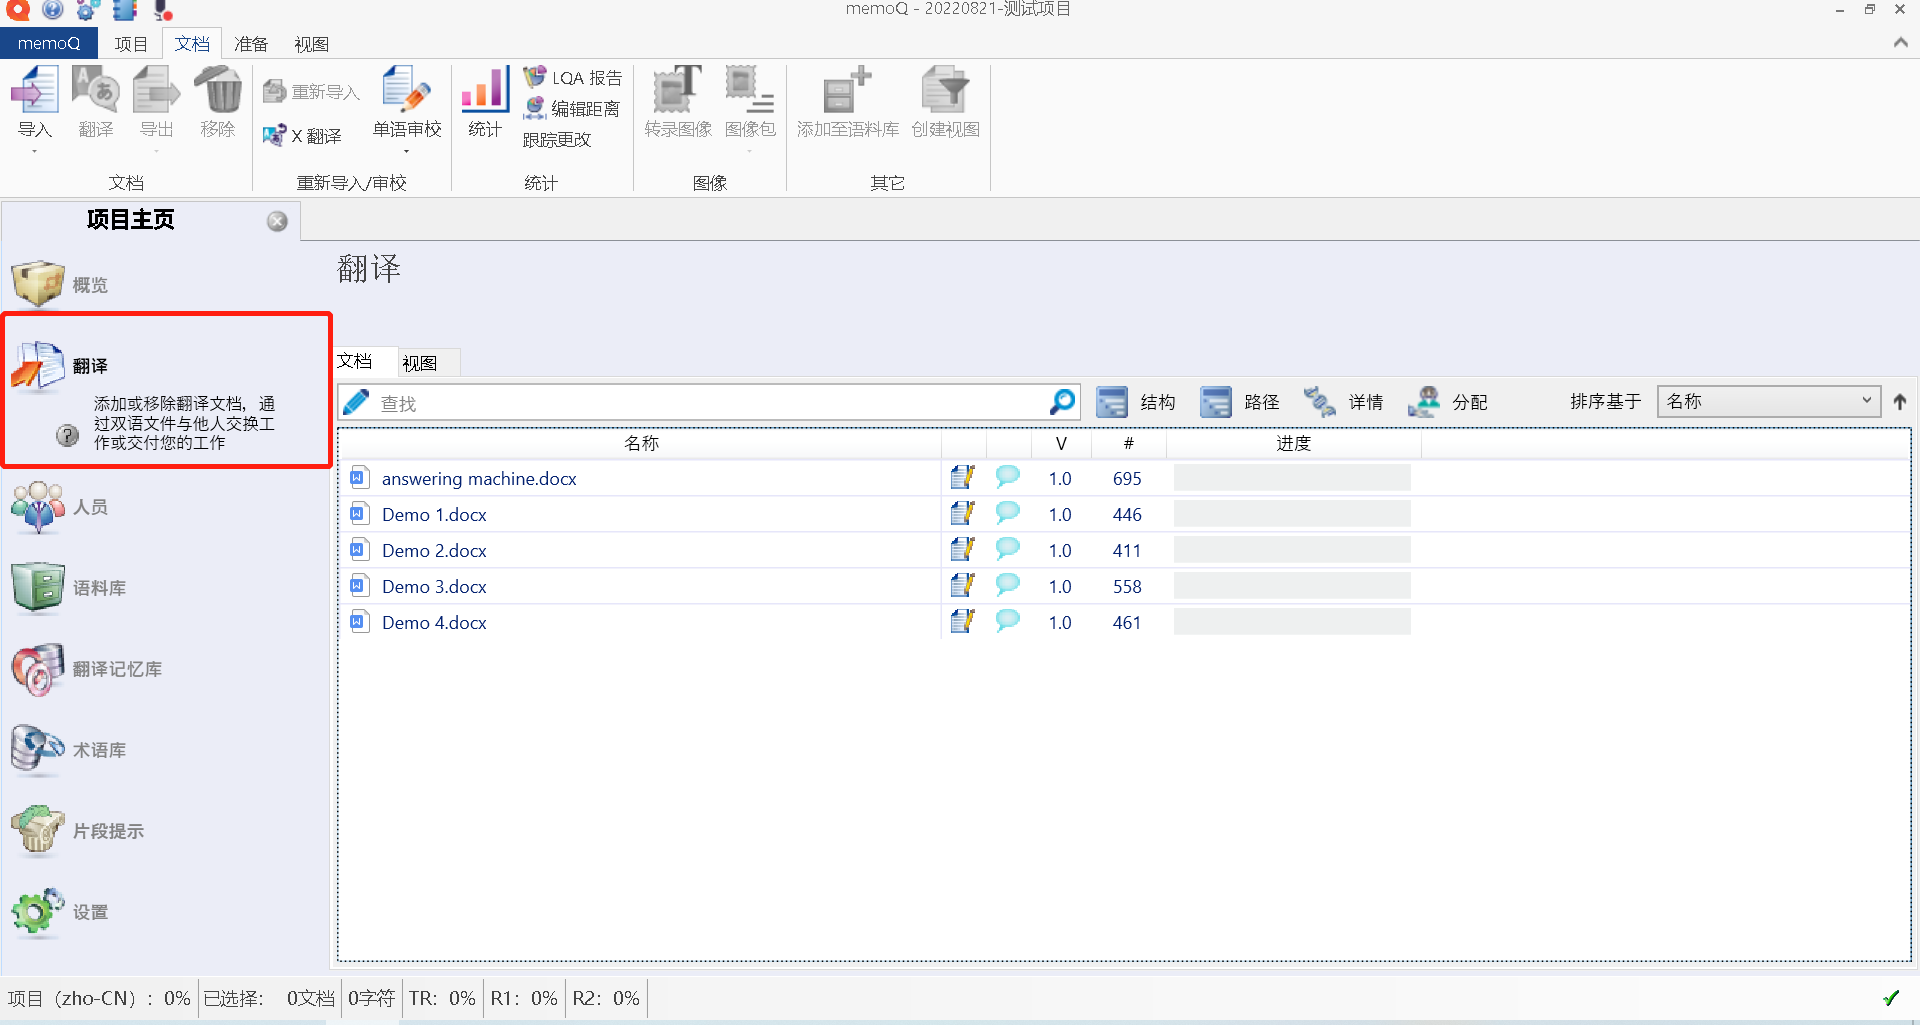Expand the 导入 dropdown arrow
Screen dimensions: 1920x1025
(x=34, y=151)
